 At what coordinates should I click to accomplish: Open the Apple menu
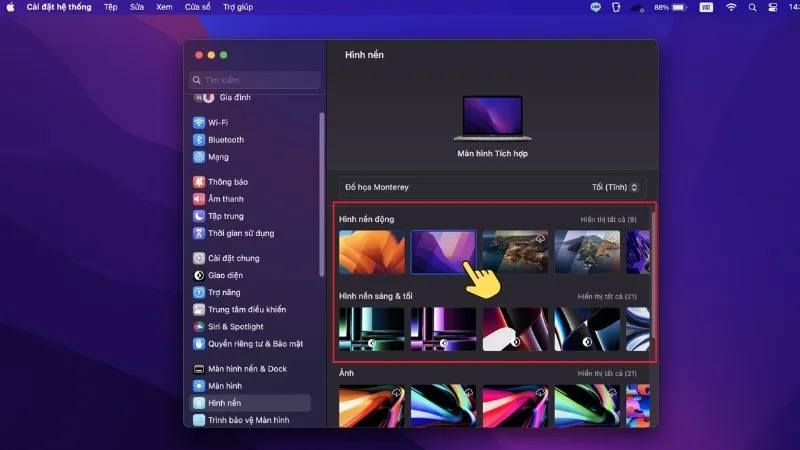point(11,7)
